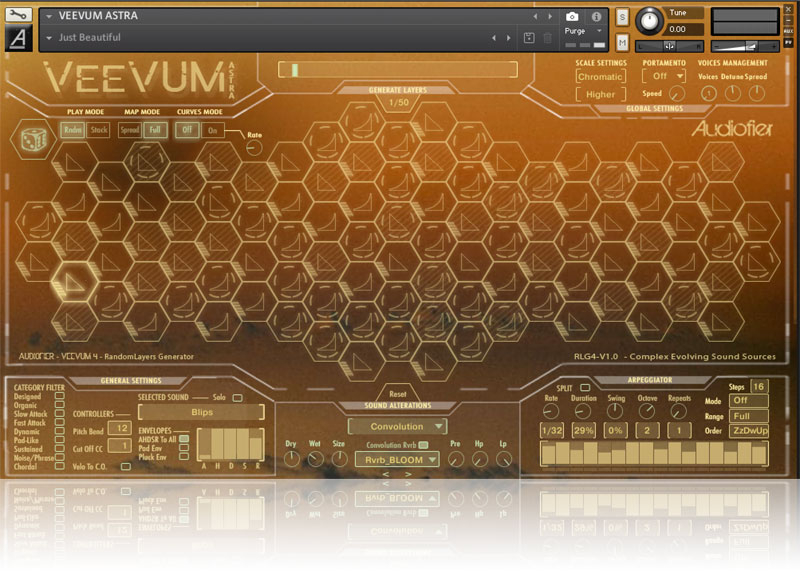Screen dimensions: 800x579
Task: Click the Reset button
Action: click(x=397, y=394)
